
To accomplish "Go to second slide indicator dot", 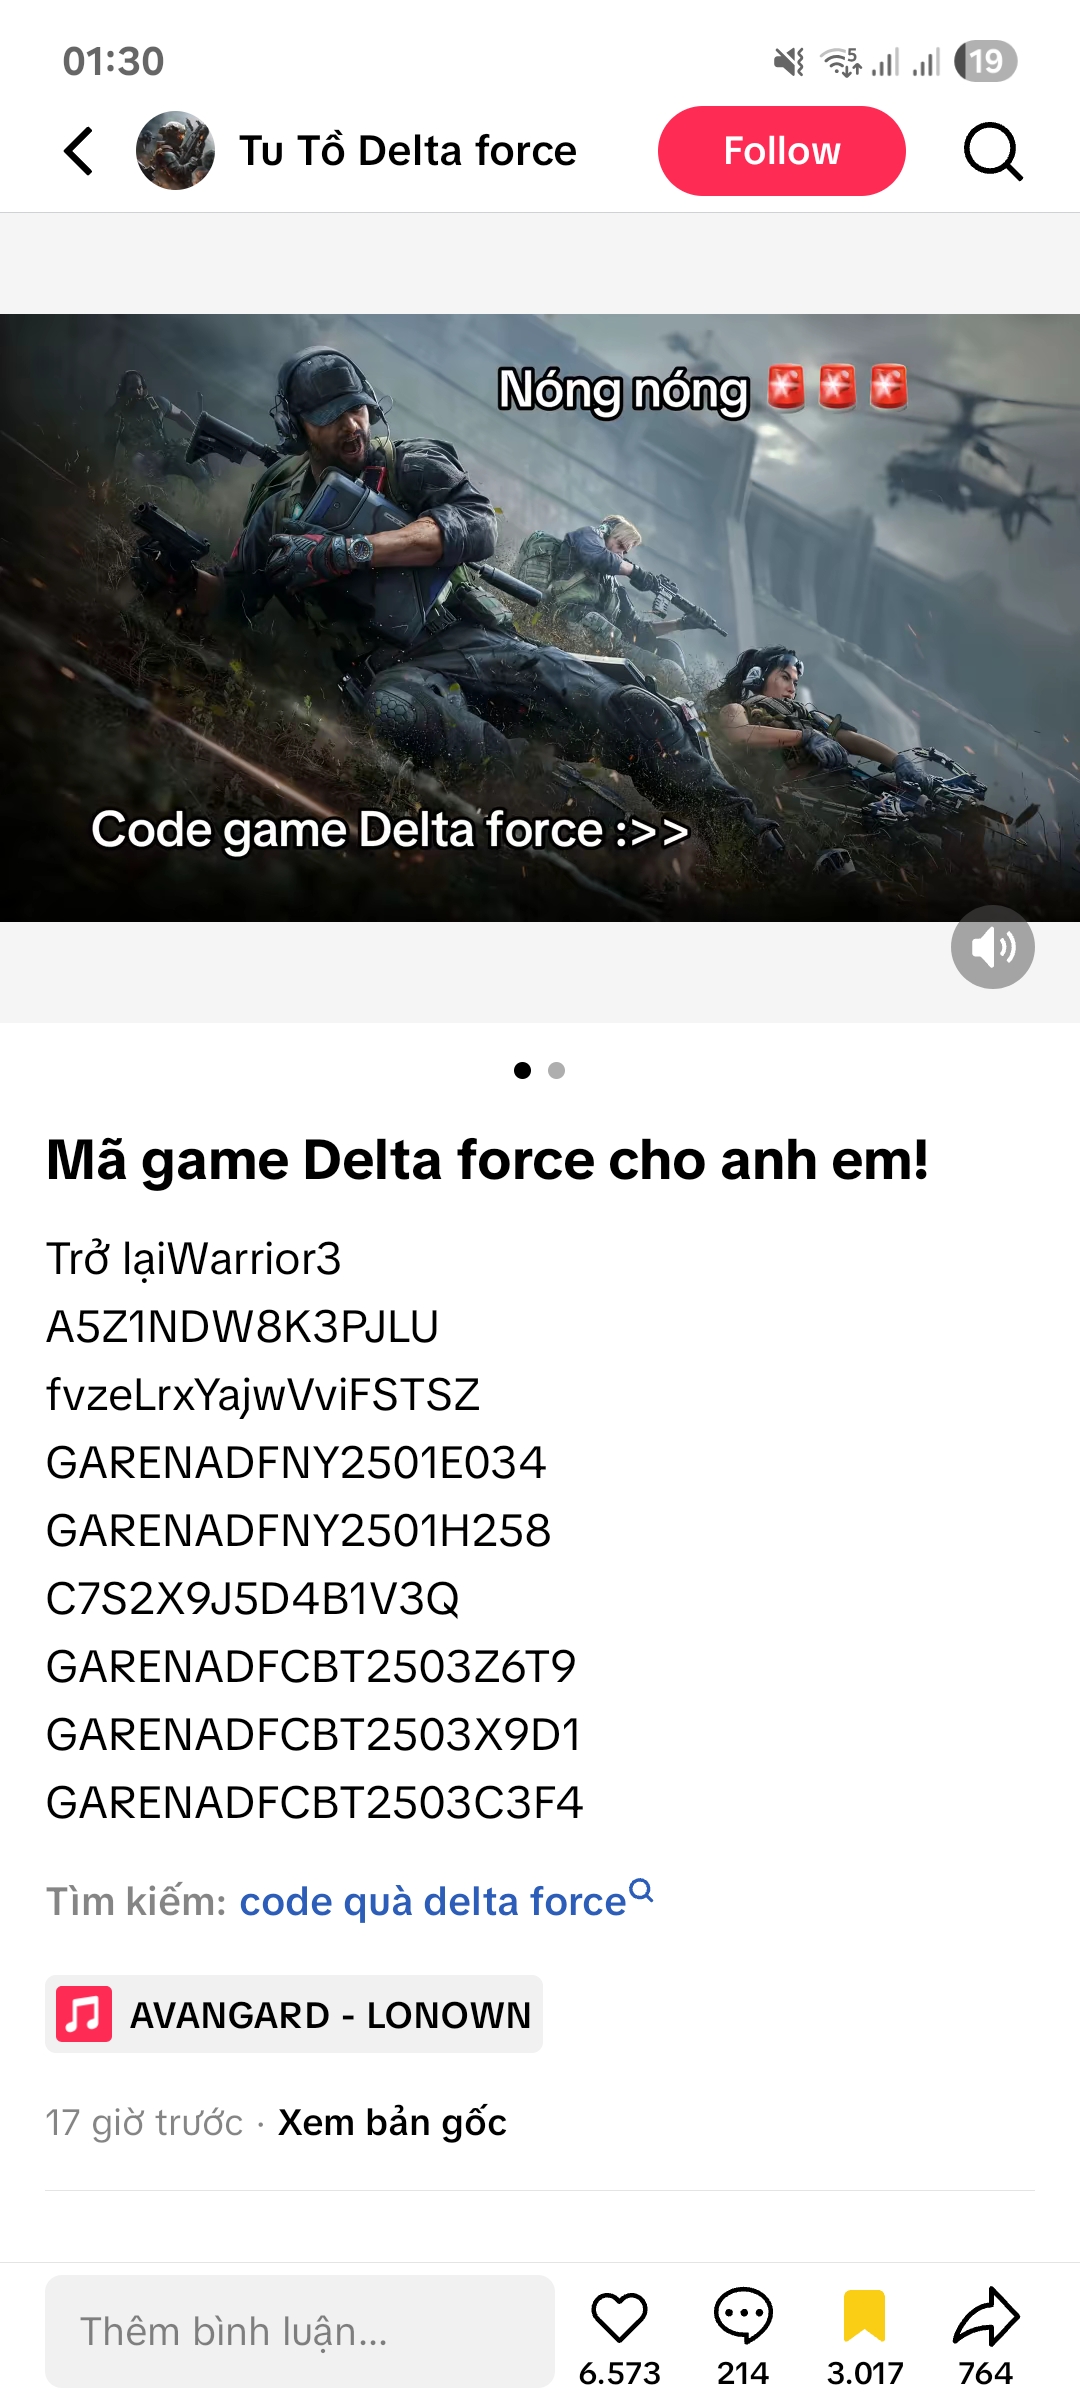I will [x=557, y=1070].
